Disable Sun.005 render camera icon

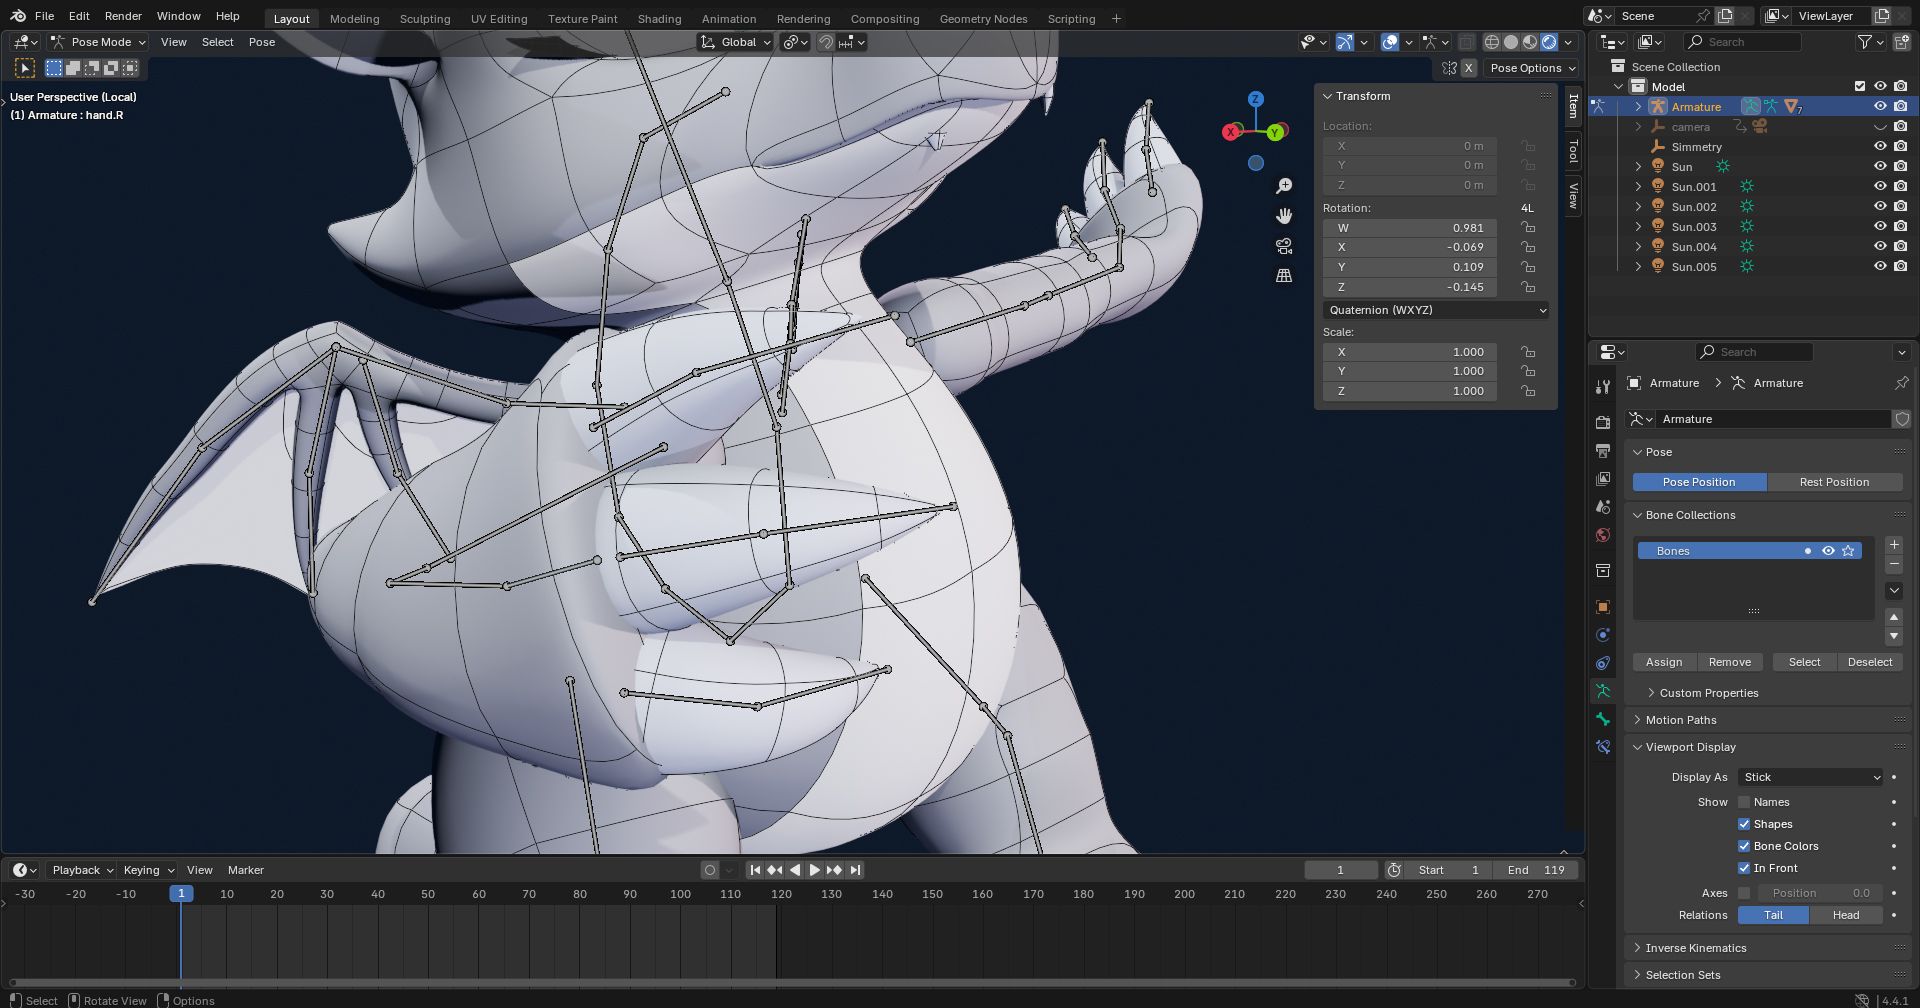pyautogui.click(x=1900, y=266)
